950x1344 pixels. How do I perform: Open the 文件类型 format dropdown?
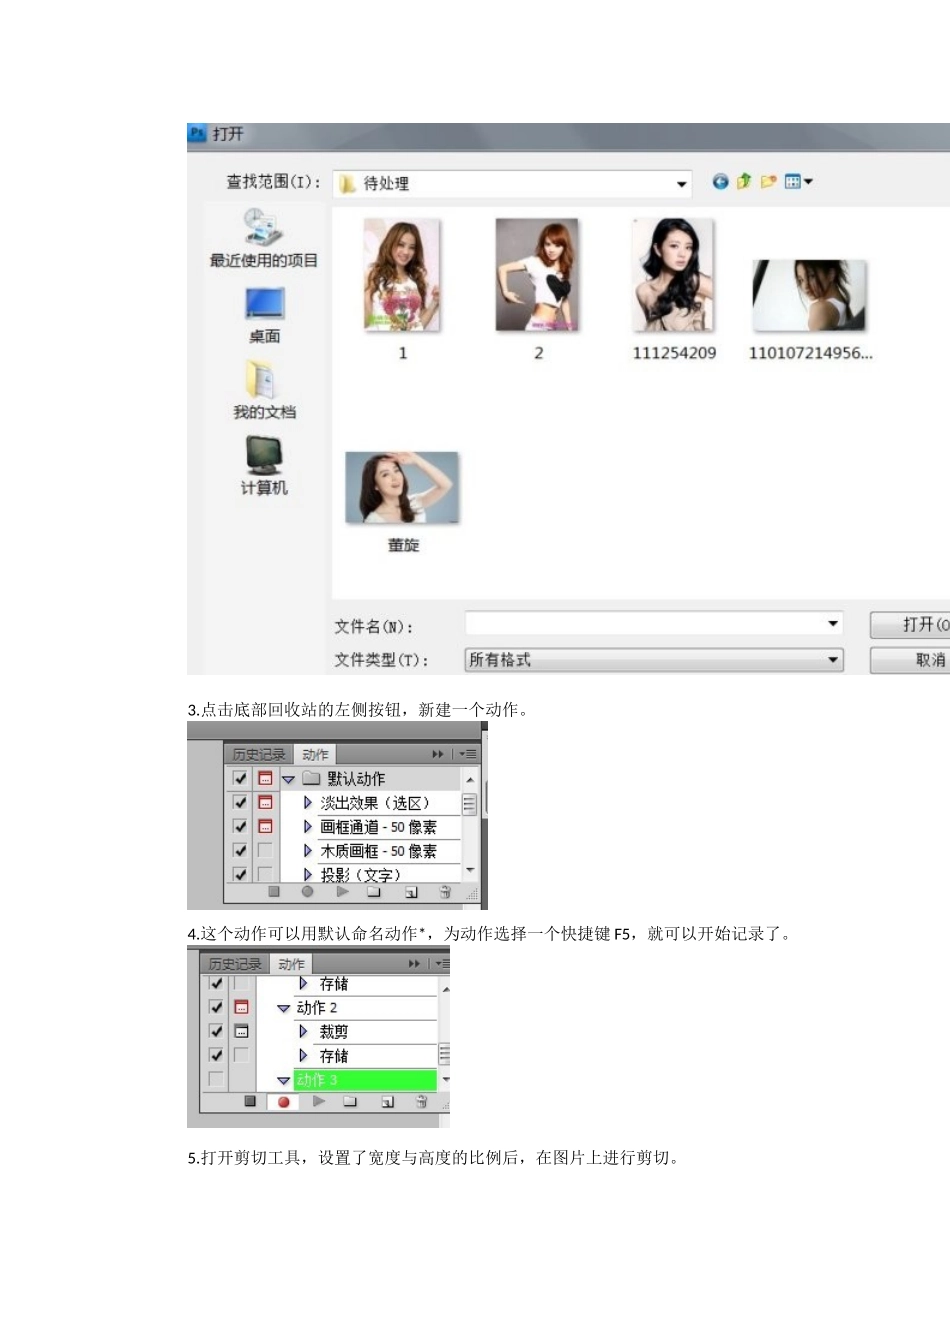pos(832,660)
